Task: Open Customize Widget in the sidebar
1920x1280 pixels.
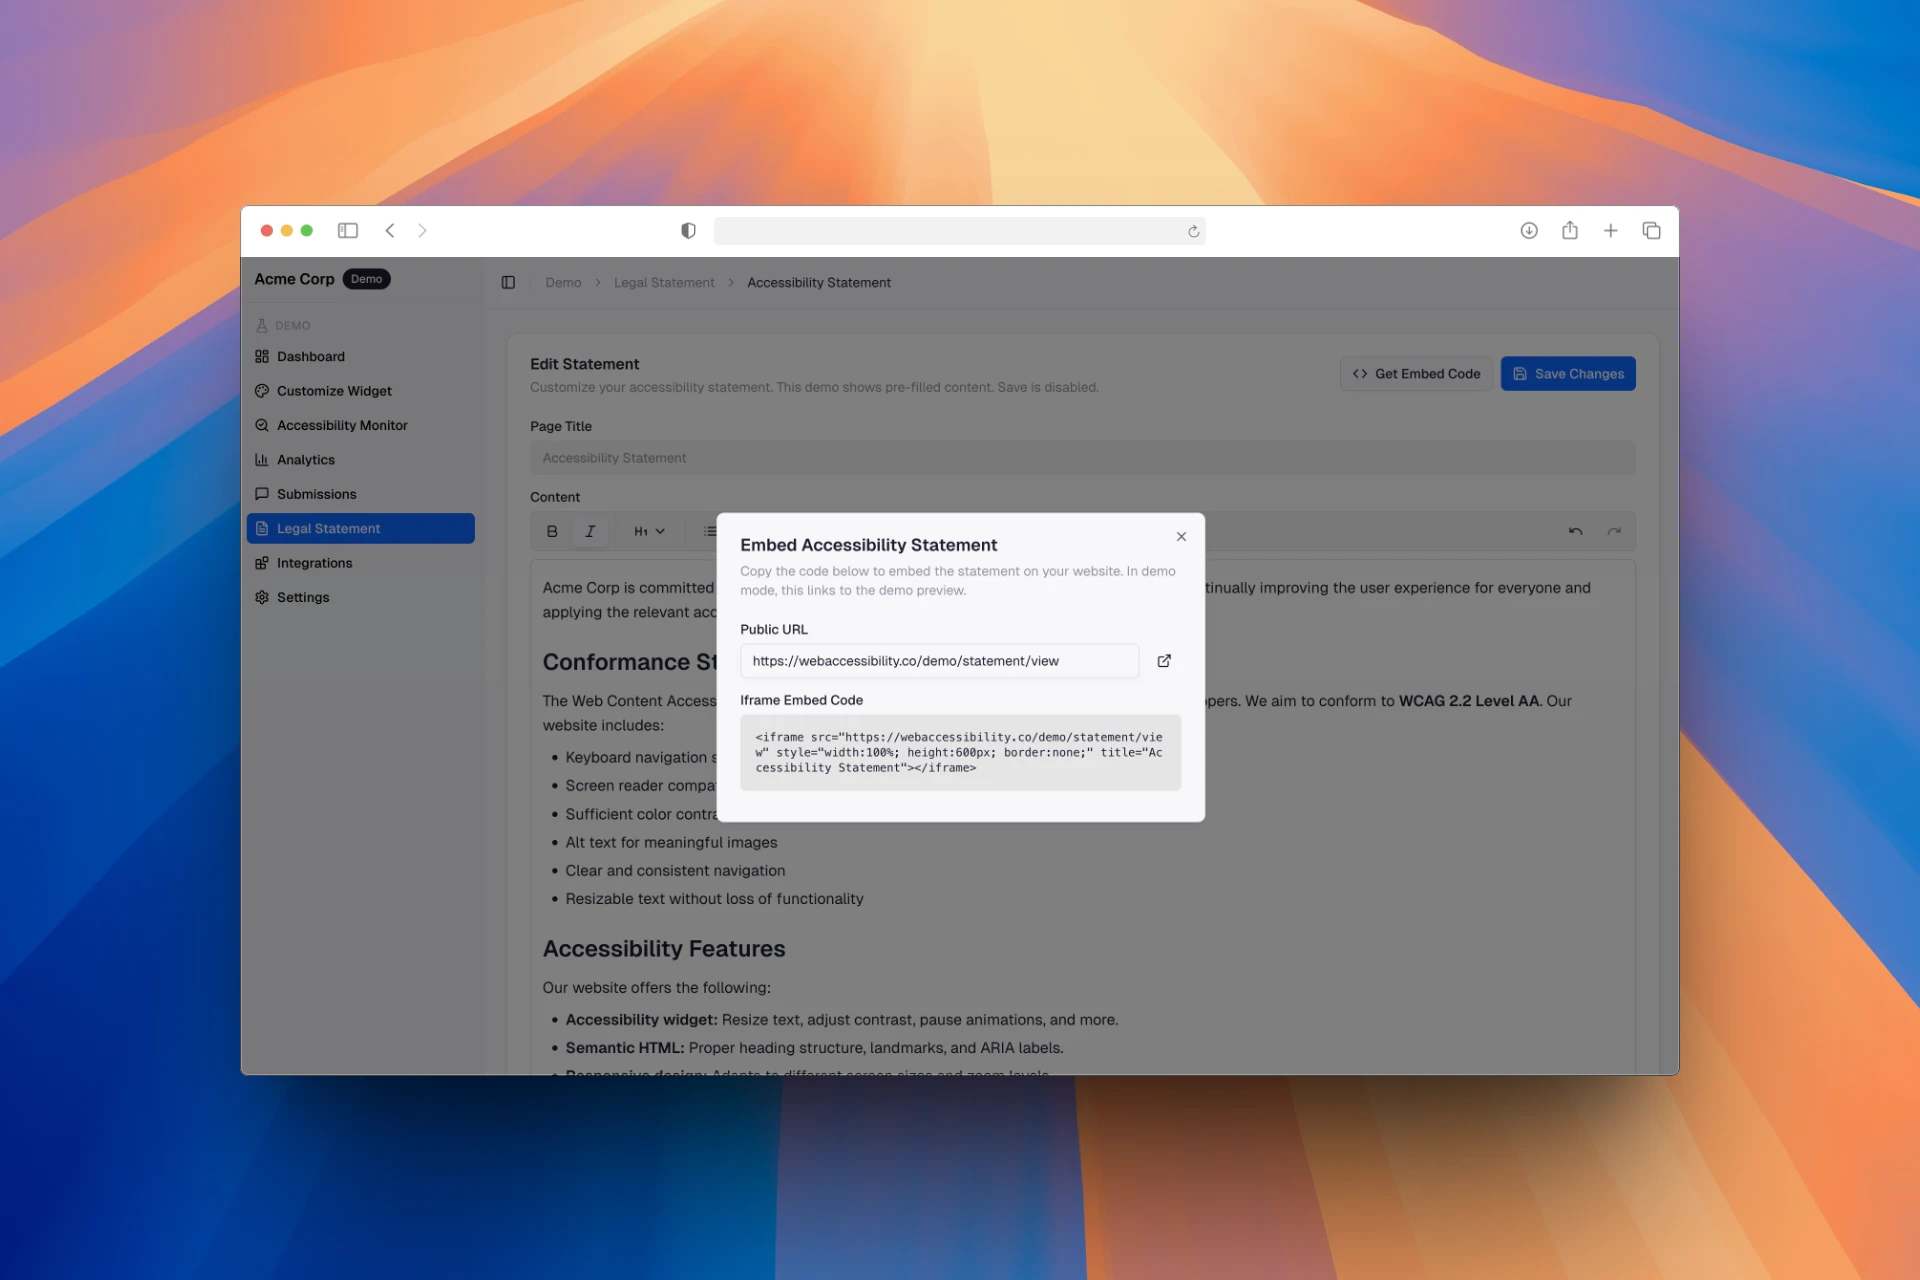Action: [360, 391]
